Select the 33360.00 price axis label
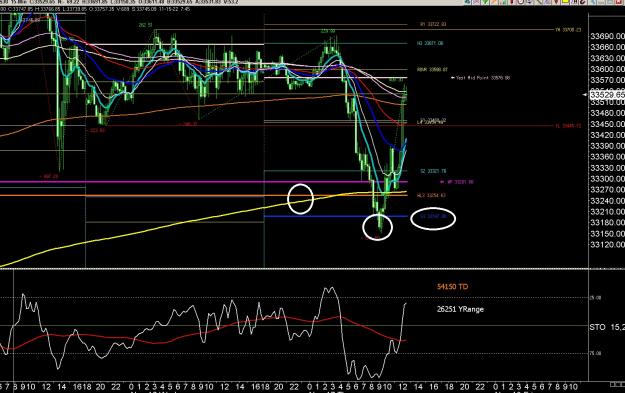This screenshot has width=625, height=393. (607, 157)
